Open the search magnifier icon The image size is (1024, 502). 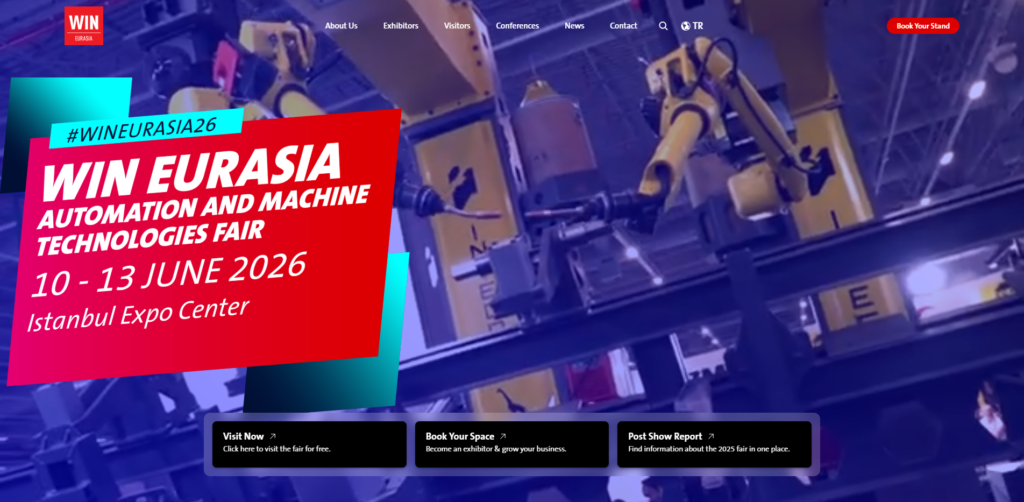click(663, 26)
